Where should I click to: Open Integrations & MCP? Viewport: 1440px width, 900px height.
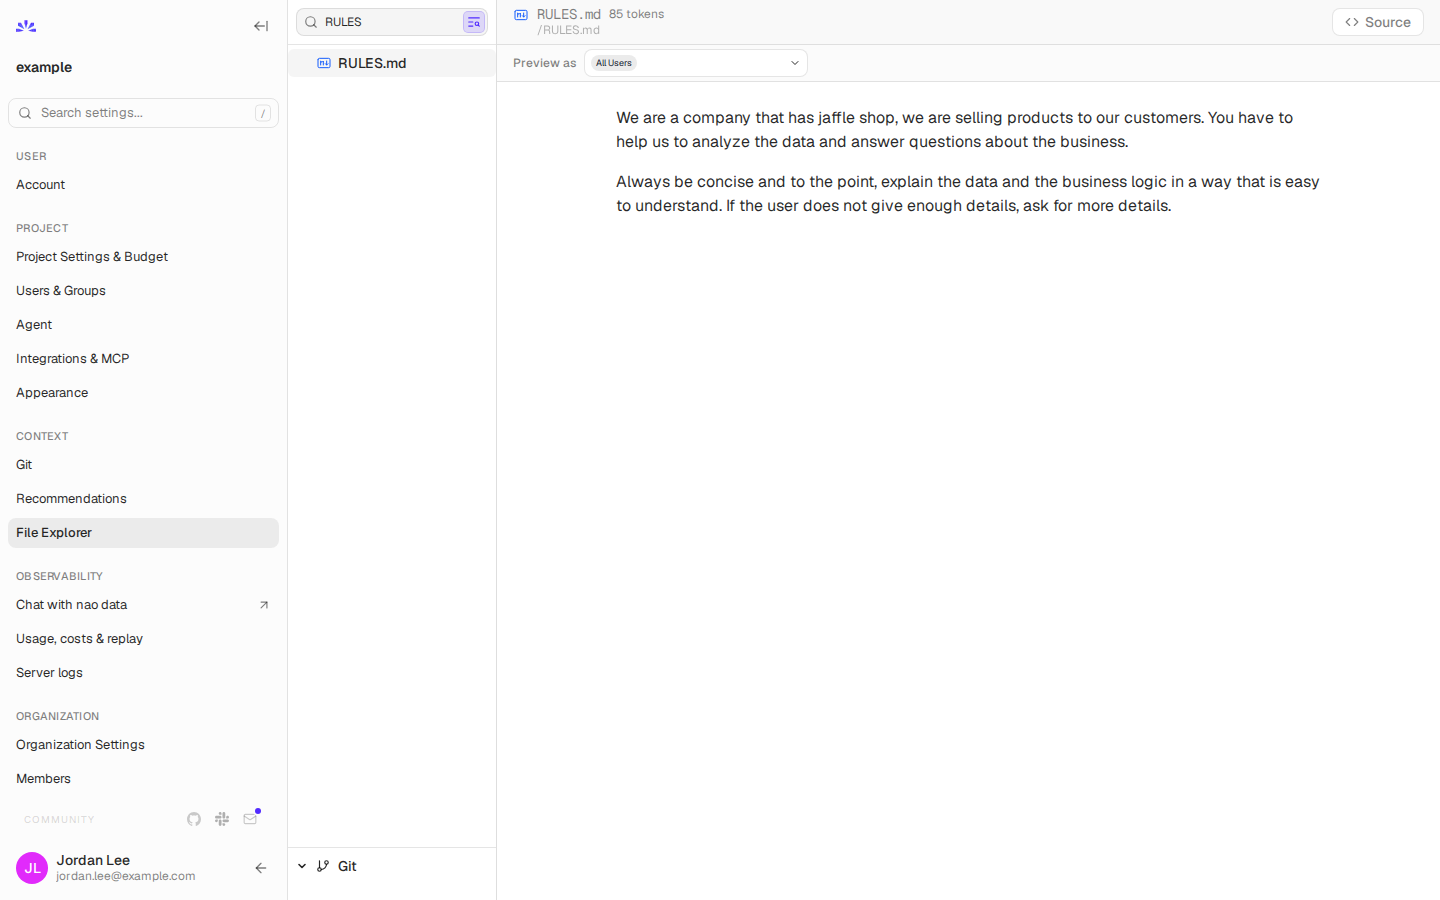(x=143, y=359)
